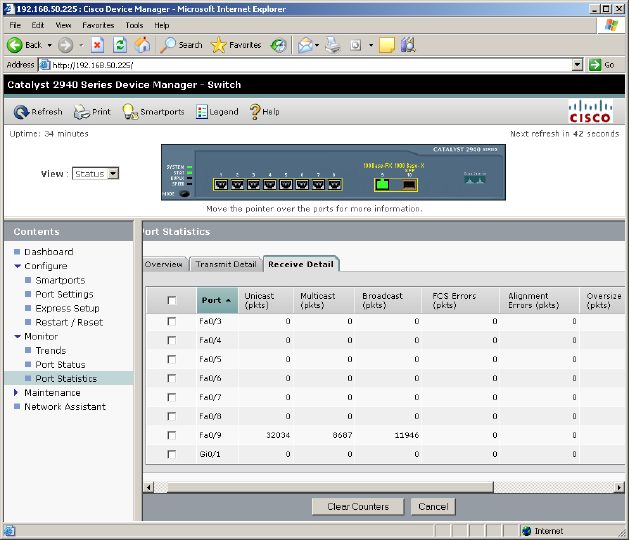The height and width of the screenshot is (540, 629).
Task: Click the yellow note Discuss icon
Action: click(x=387, y=45)
